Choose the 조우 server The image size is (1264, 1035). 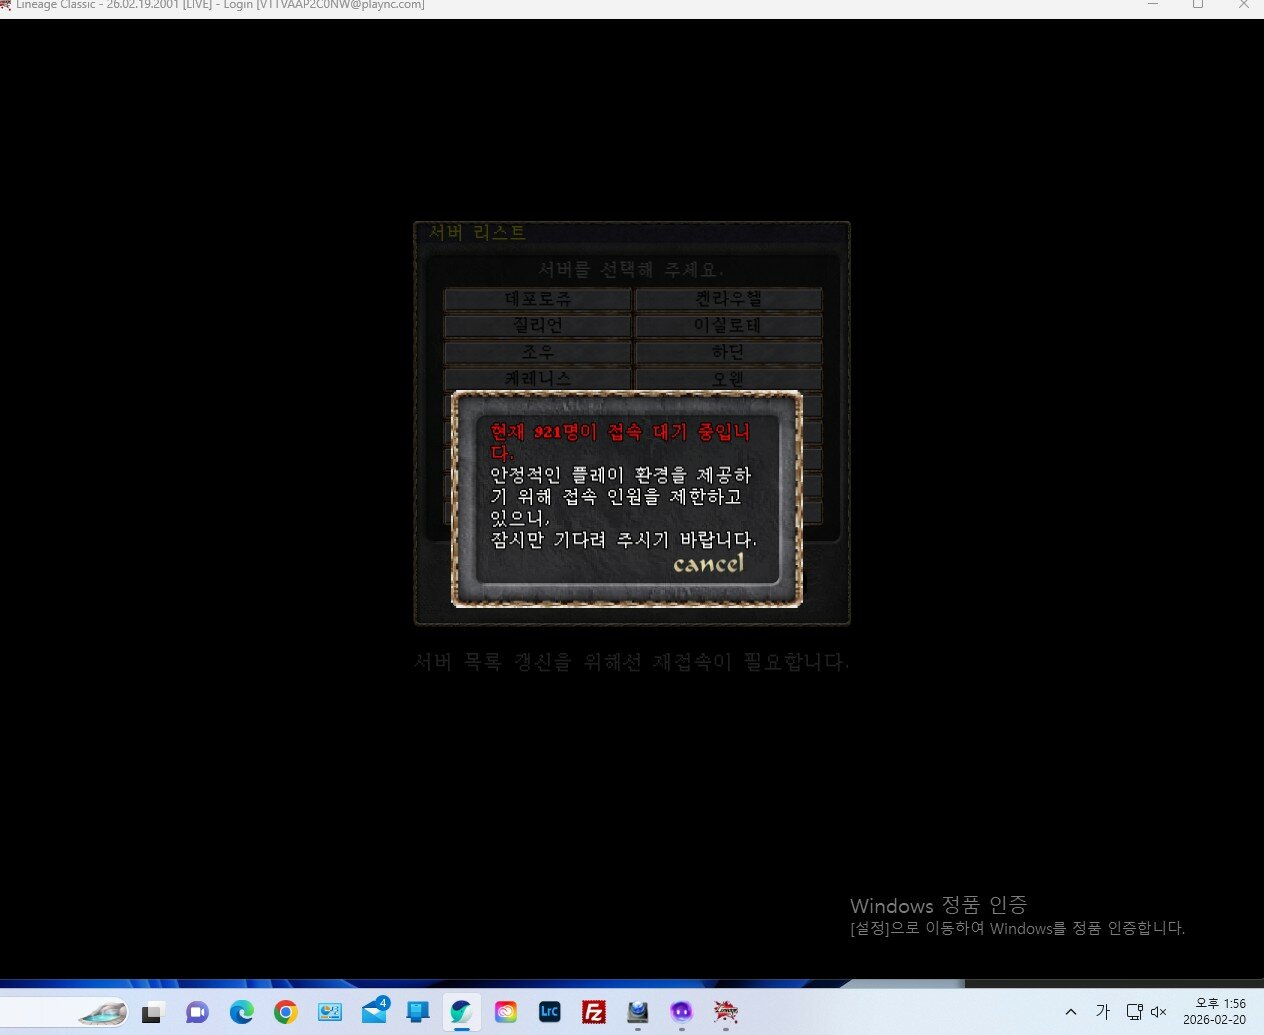(538, 353)
